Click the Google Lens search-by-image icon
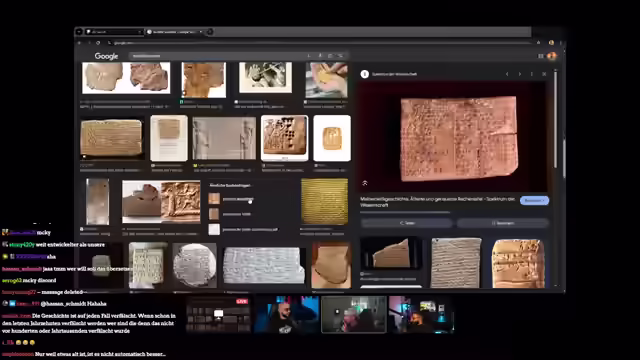 pos(330,56)
